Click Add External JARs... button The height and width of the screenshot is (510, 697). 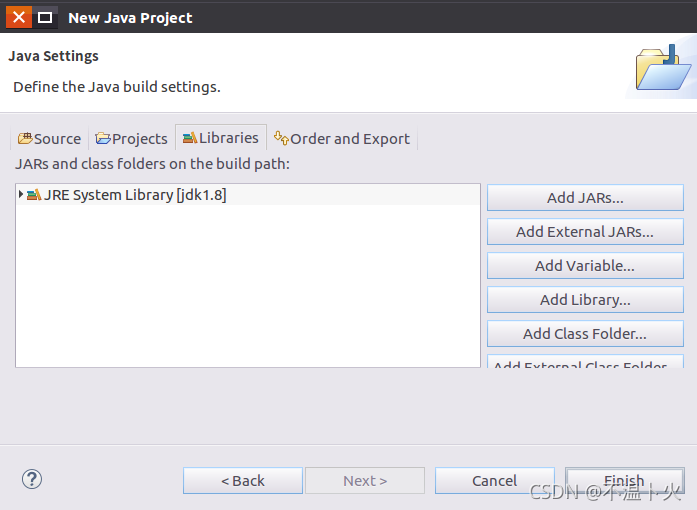coord(585,232)
